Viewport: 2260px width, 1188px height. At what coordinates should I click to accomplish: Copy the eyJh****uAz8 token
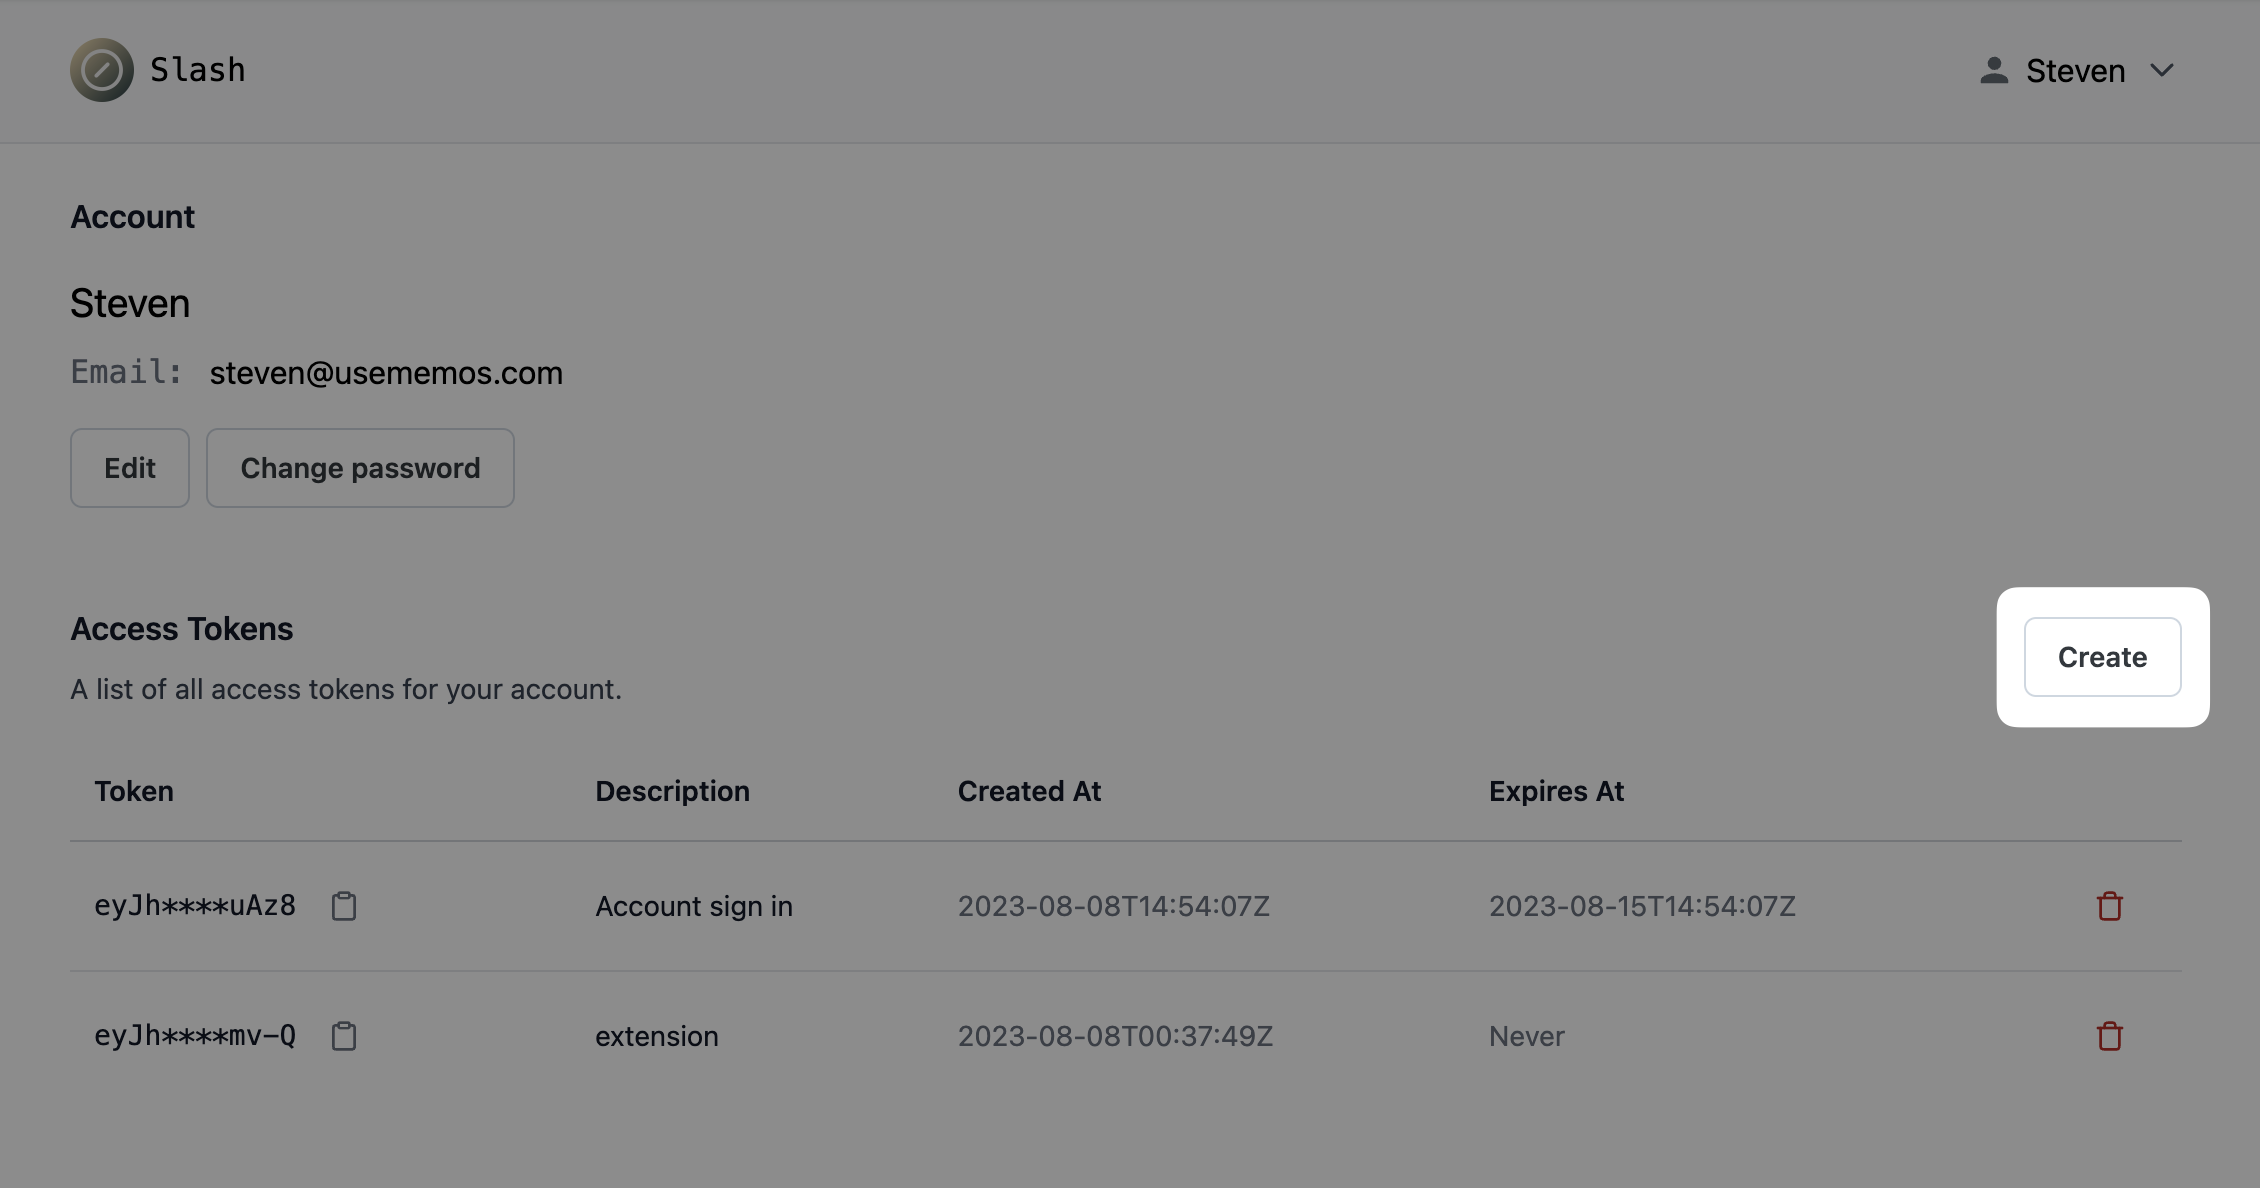(x=344, y=906)
